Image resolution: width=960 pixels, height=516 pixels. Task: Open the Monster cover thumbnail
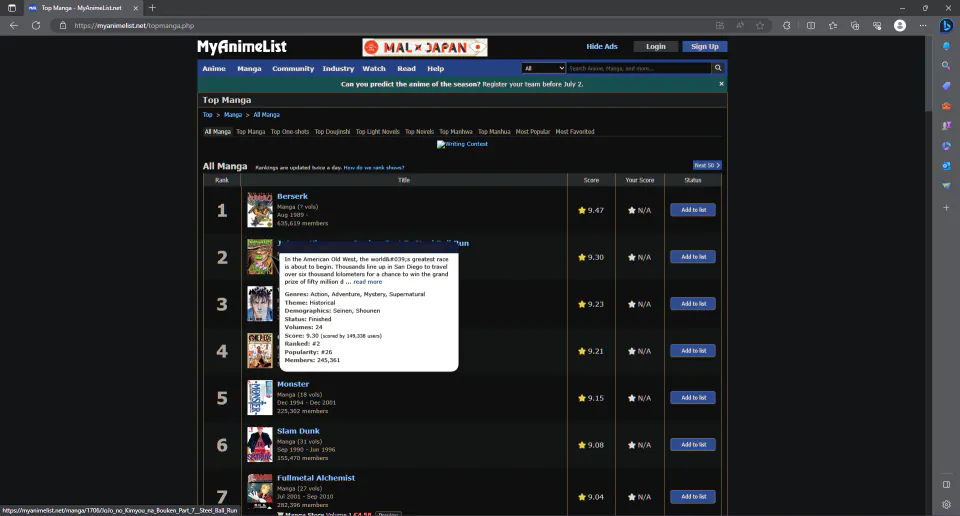260,397
